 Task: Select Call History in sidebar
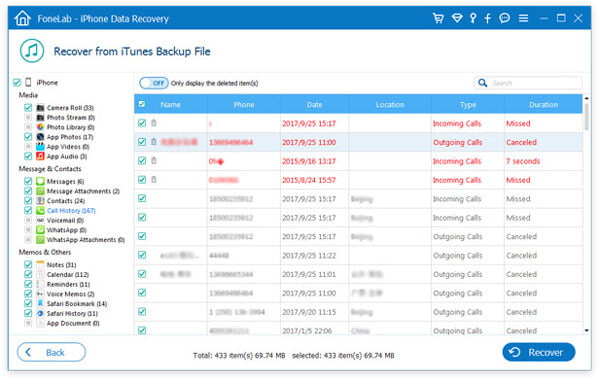coord(71,210)
